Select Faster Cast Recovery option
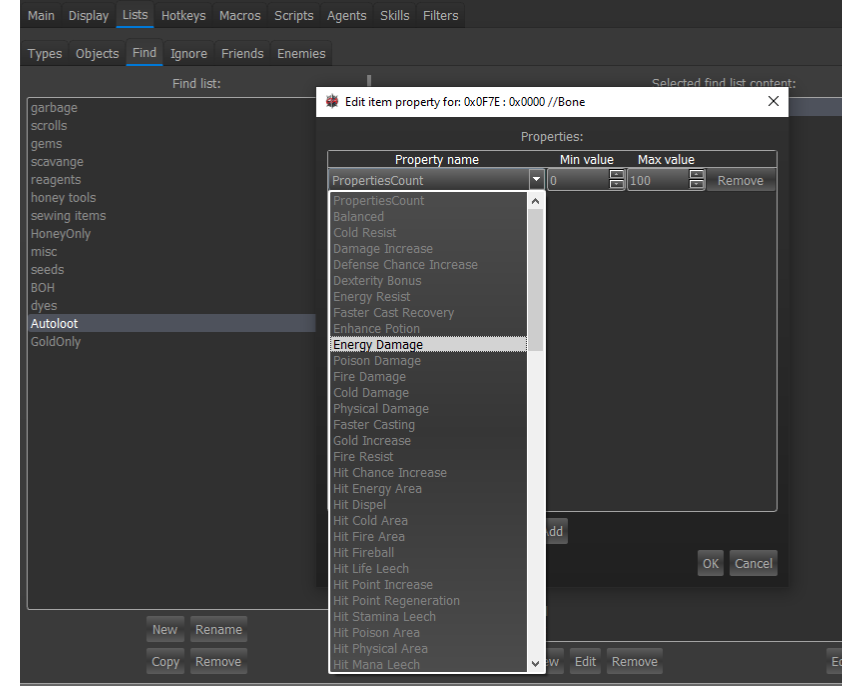The width and height of the screenshot is (862, 686). click(x=428, y=313)
